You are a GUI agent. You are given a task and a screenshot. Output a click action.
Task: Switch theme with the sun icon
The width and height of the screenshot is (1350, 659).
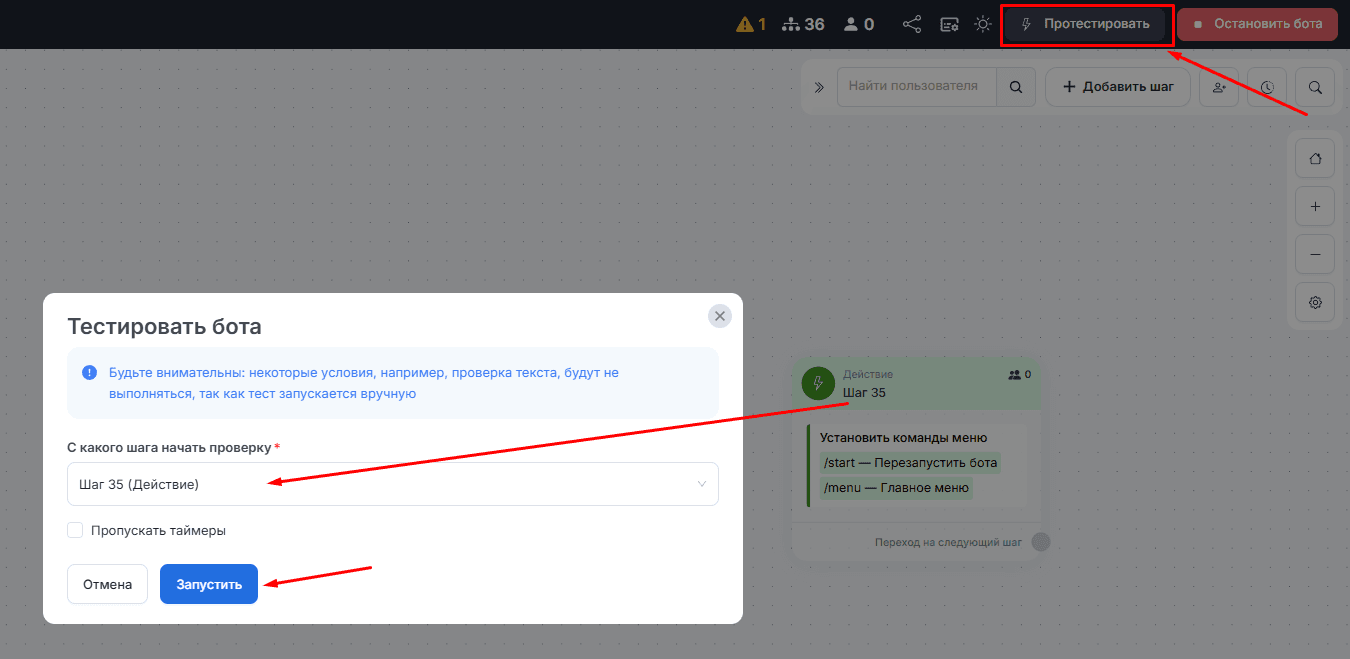983,24
